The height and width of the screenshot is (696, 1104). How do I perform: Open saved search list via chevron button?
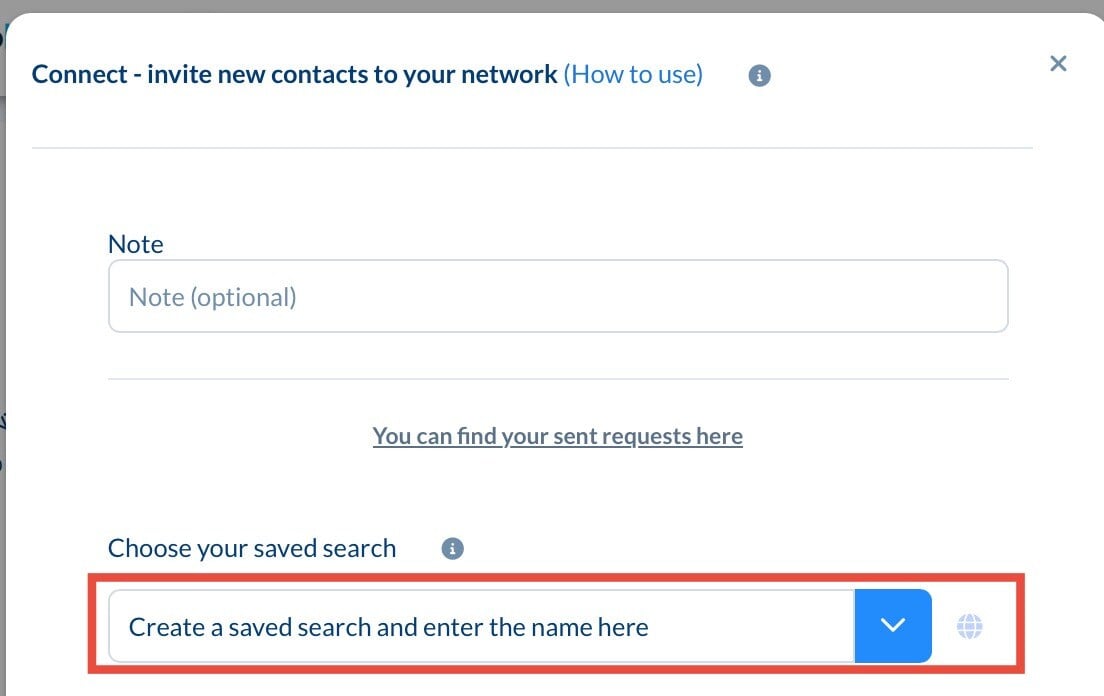(893, 626)
